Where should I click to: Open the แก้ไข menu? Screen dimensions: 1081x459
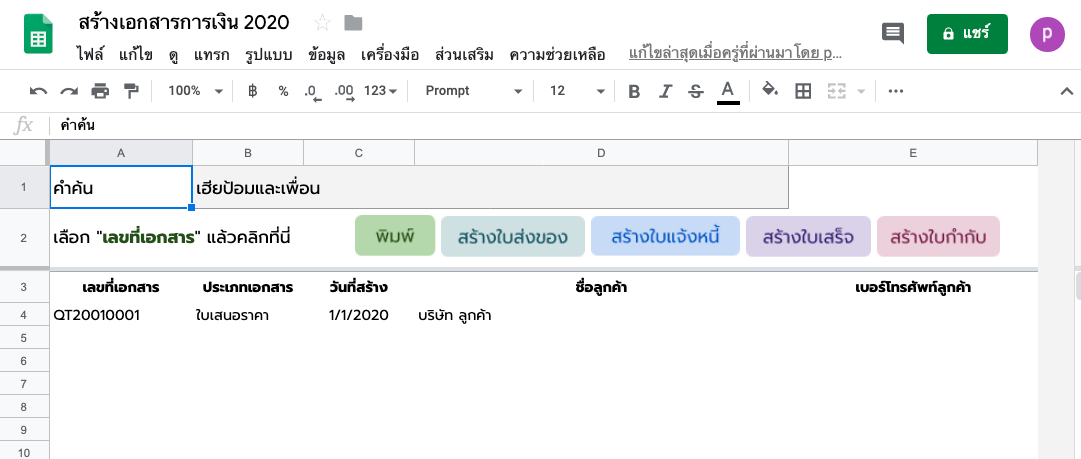135,54
